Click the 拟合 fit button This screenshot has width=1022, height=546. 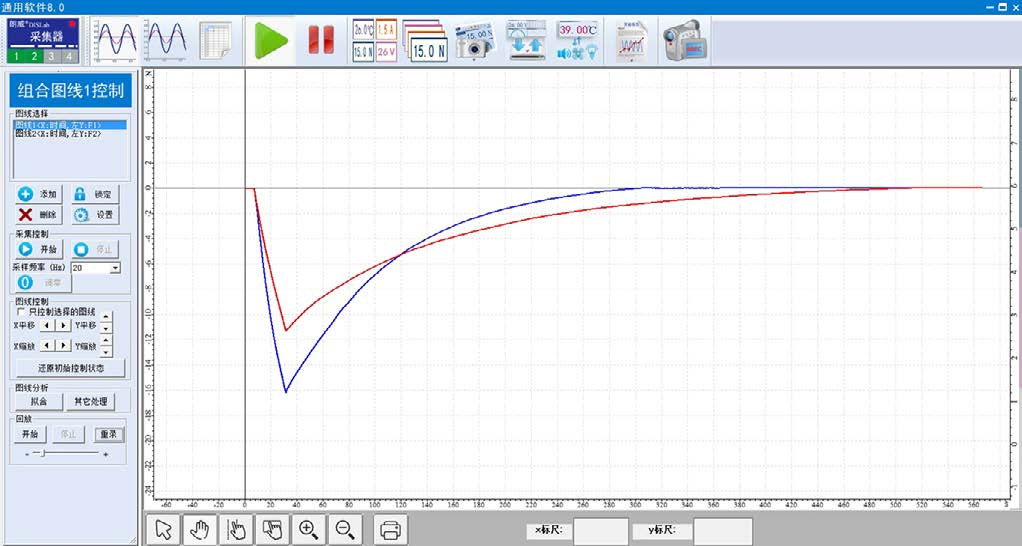[x=39, y=401]
